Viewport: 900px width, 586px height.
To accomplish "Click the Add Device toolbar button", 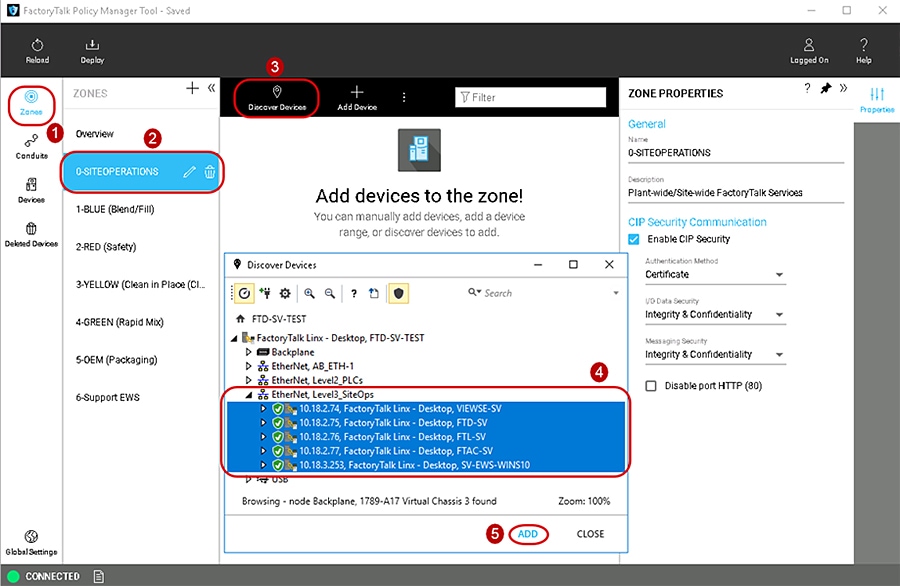I will [357, 98].
